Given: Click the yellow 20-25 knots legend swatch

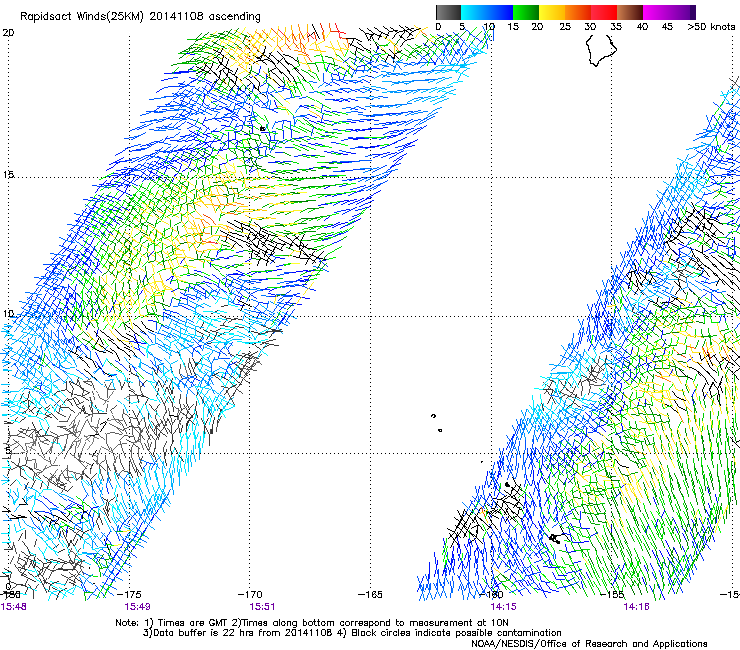Looking at the screenshot, I should click(552, 12).
